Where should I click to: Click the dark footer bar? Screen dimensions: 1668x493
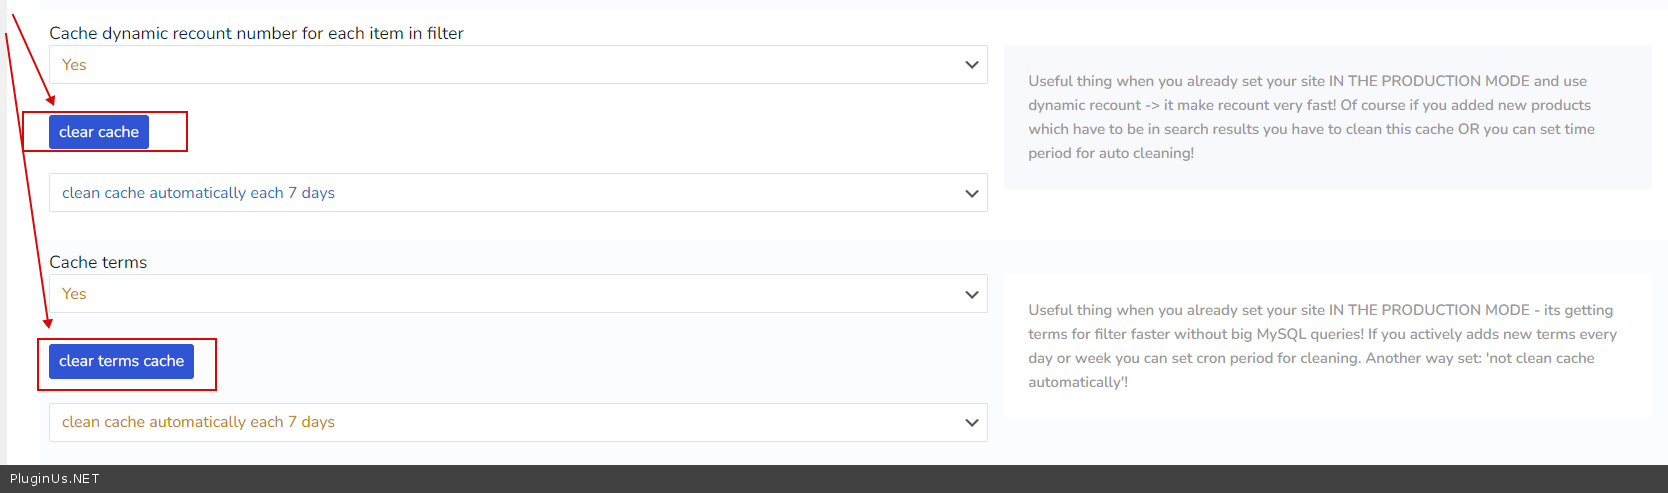point(834,479)
